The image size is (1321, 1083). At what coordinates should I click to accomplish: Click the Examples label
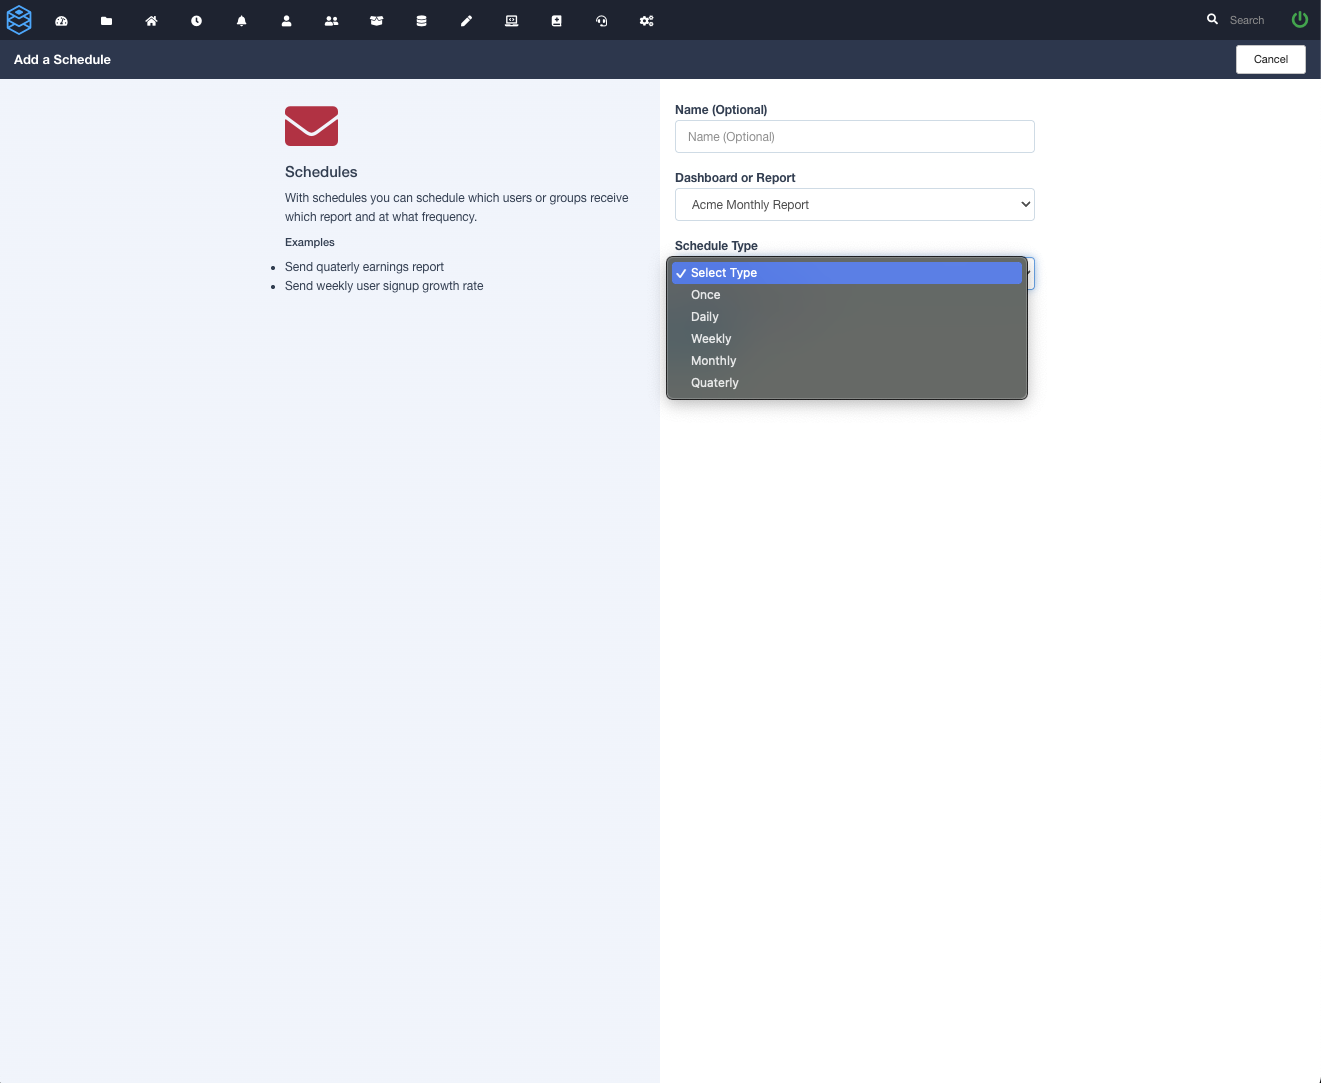(x=310, y=242)
